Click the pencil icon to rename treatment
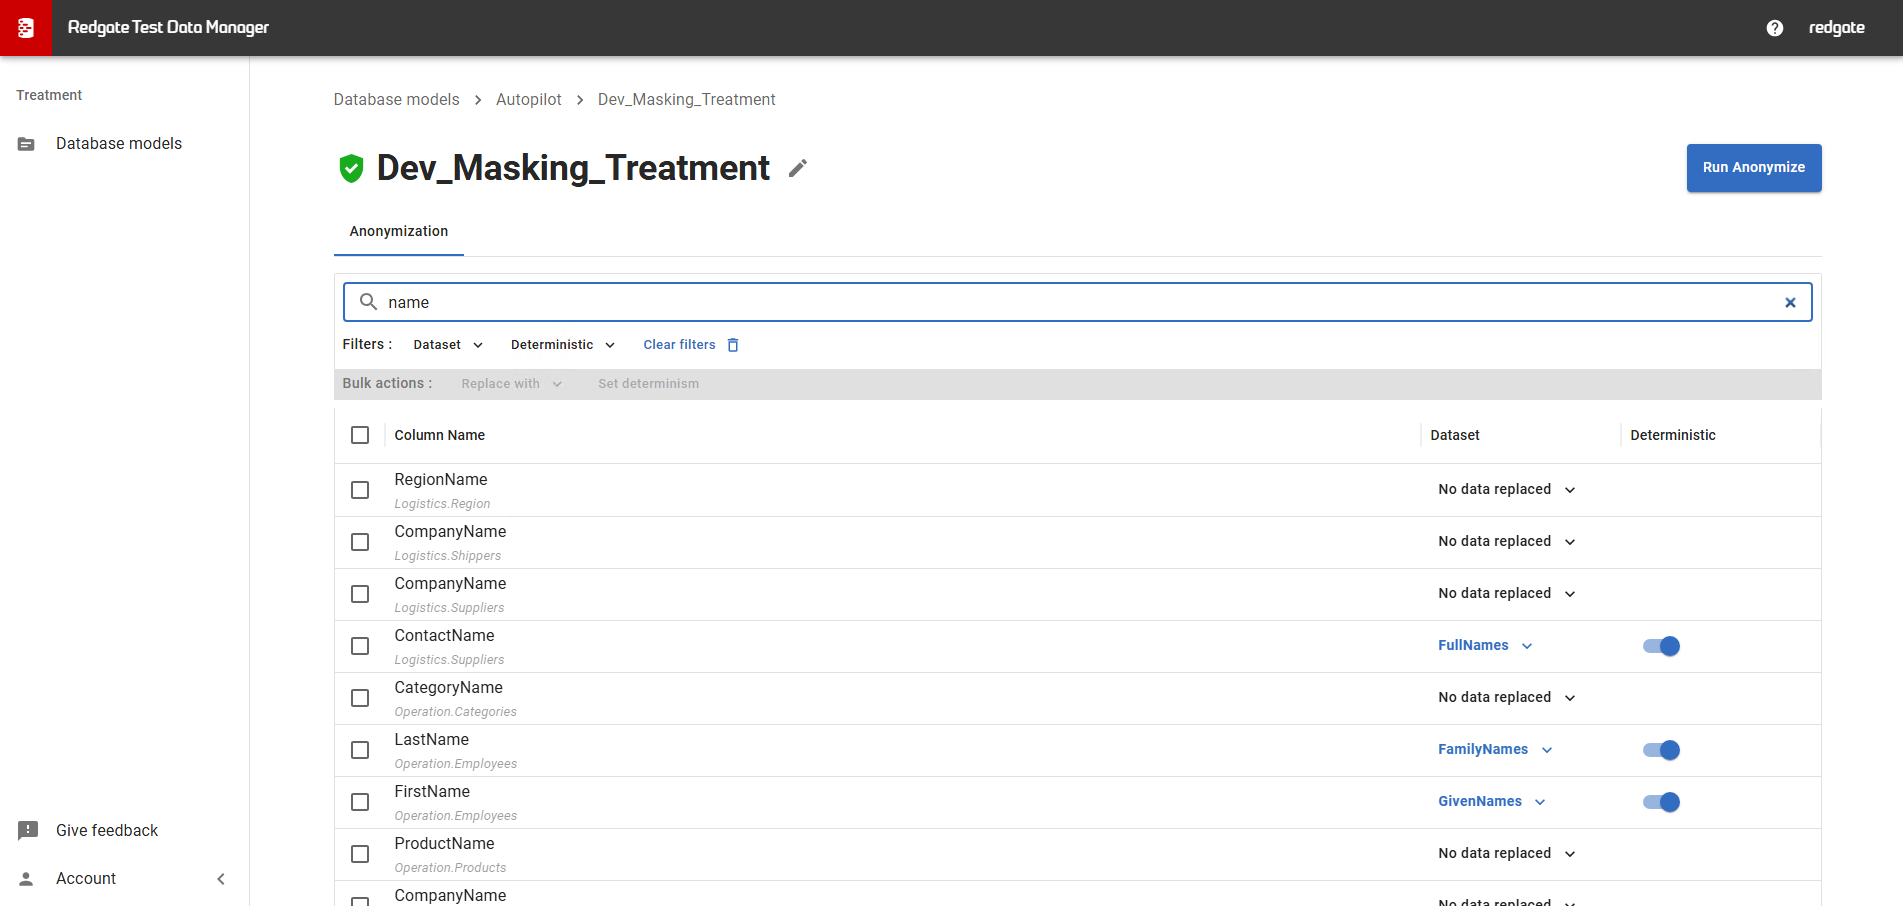This screenshot has width=1903, height=906. click(797, 169)
